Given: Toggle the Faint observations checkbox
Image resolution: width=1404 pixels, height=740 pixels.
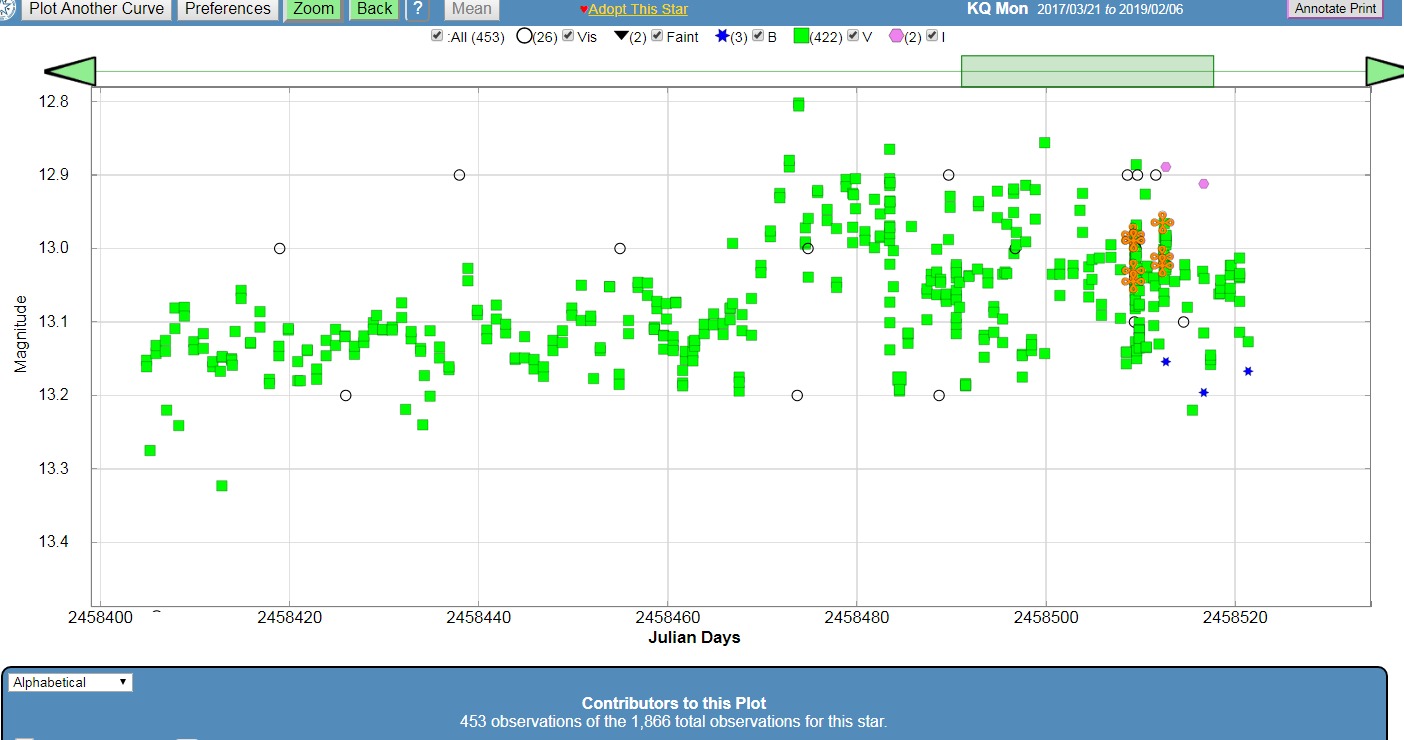Looking at the screenshot, I should pos(657,36).
